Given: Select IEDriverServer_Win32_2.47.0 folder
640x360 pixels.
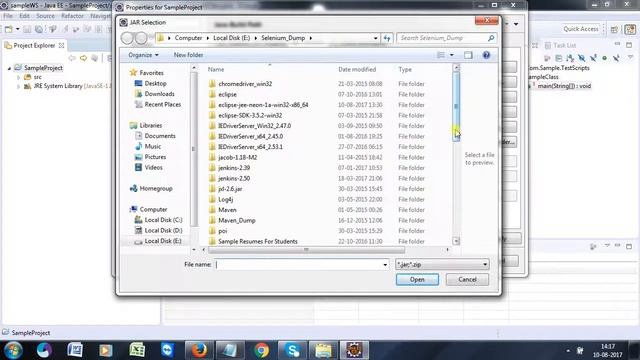Looking at the screenshot, I should [255, 126].
